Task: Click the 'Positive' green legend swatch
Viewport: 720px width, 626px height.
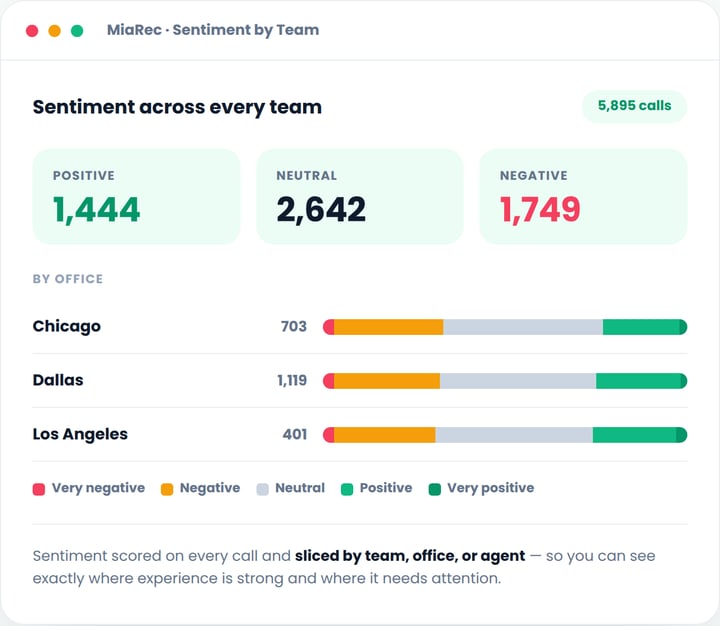Action: 347,489
